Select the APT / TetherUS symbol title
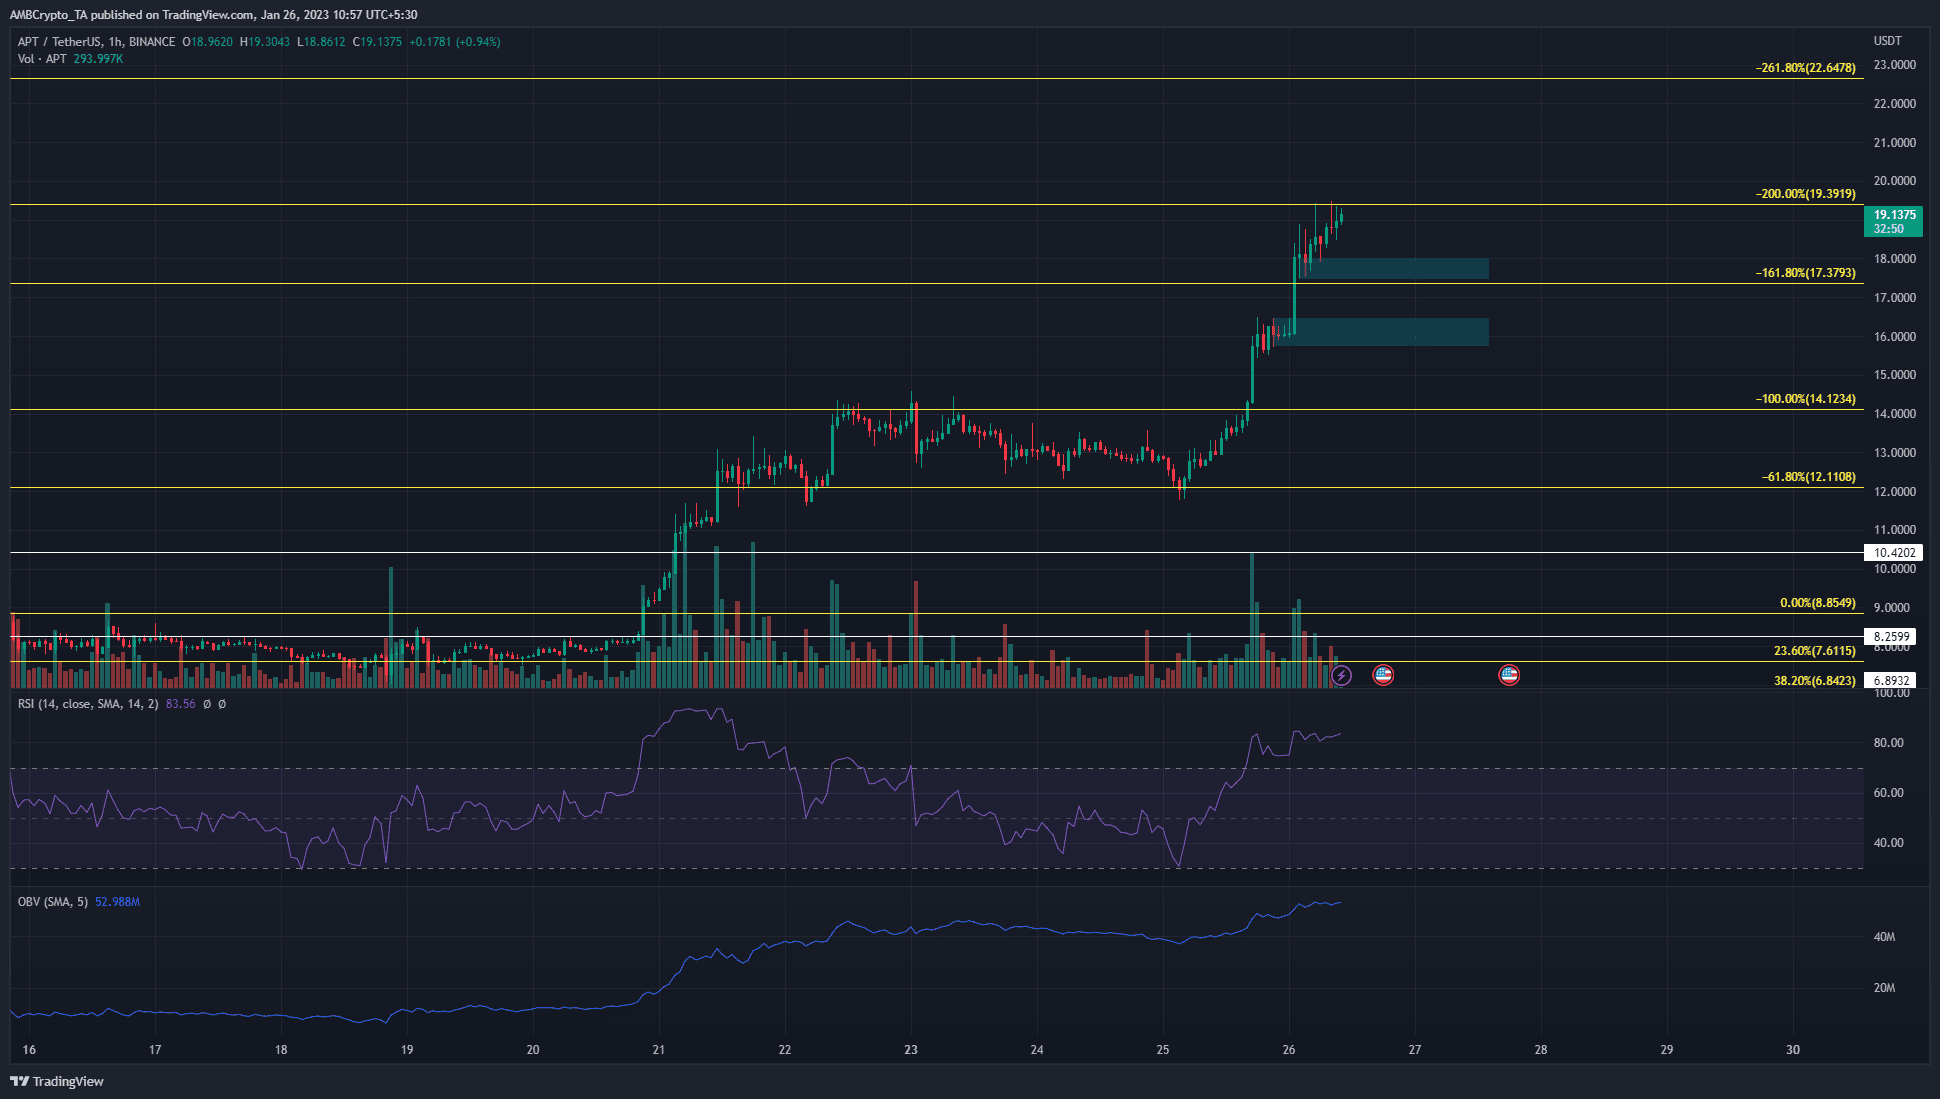 click(x=59, y=42)
